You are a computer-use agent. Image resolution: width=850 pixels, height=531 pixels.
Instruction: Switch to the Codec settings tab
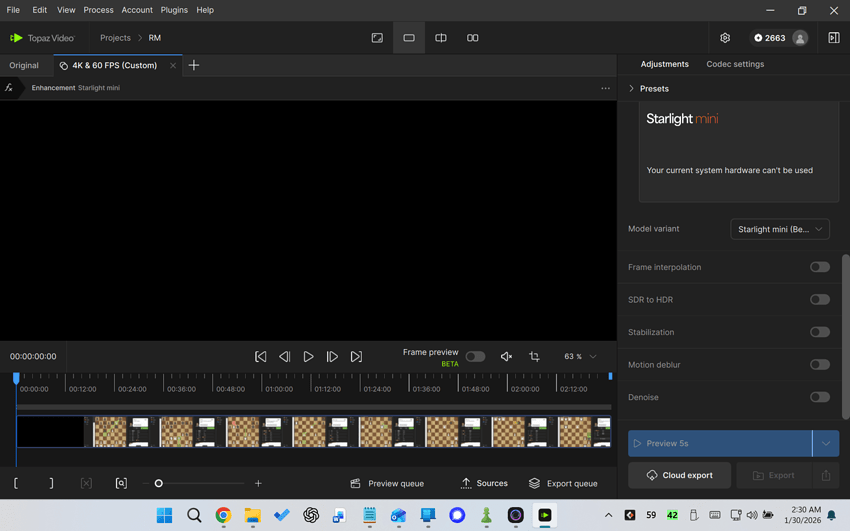coord(735,64)
